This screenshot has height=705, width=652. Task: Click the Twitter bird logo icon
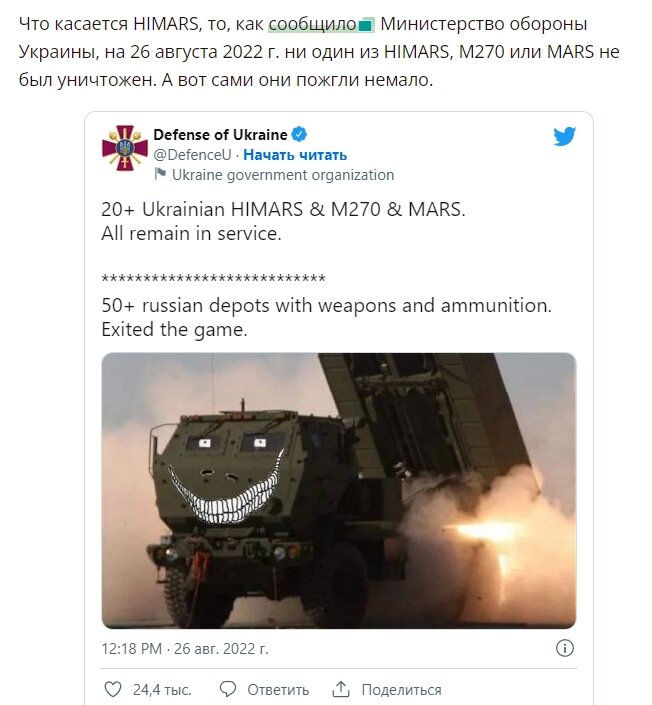click(564, 136)
